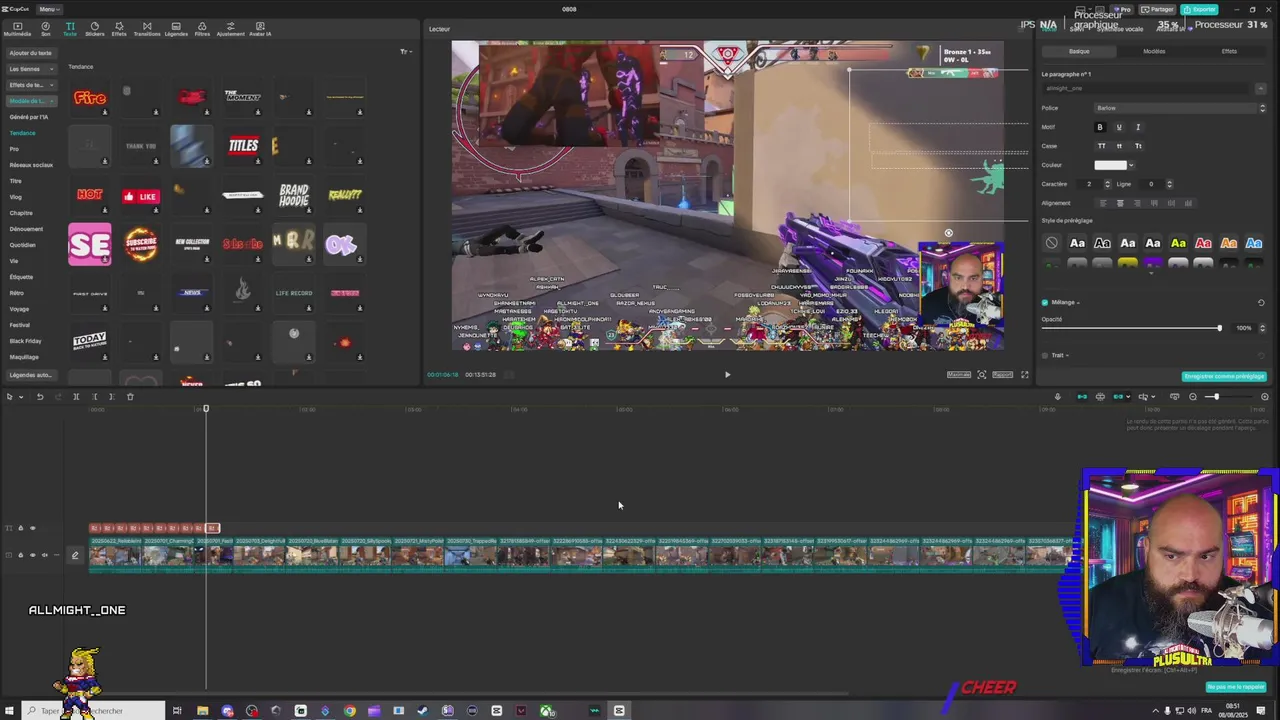Play the video preview
The height and width of the screenshot is (720, 1280).
click(727, 375)
